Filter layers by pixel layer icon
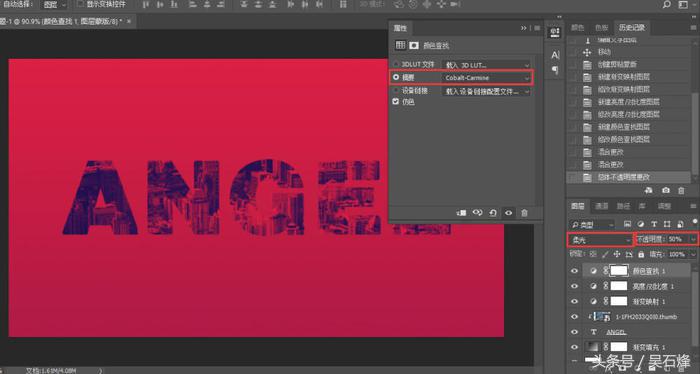The width and height of the screenshot is (700, 374). [627, 224]
